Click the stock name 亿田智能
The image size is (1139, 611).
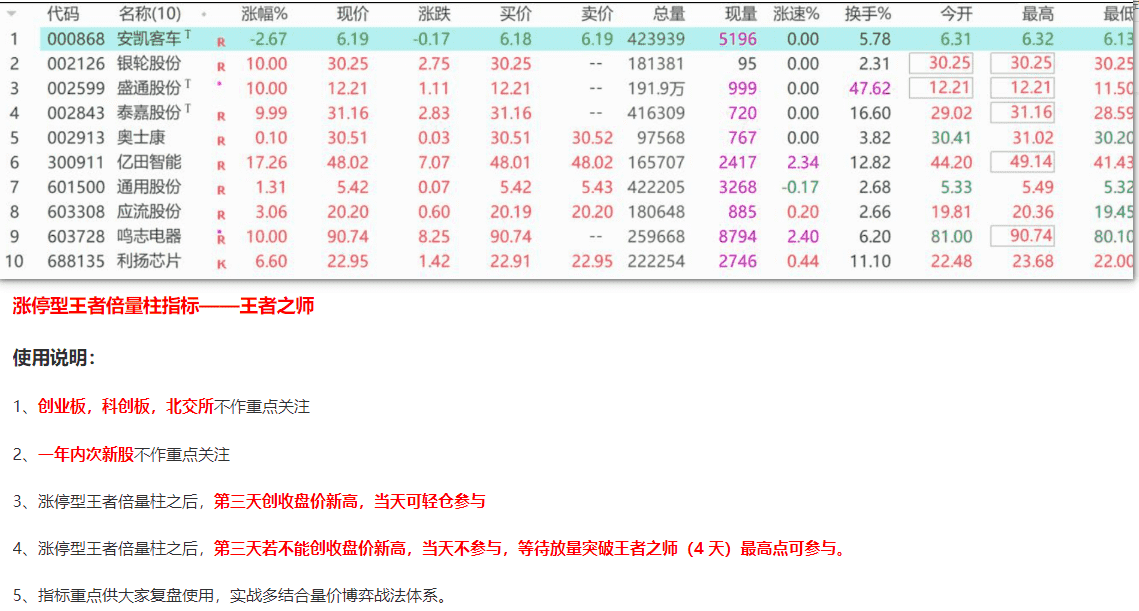click(x=149, y=163)
